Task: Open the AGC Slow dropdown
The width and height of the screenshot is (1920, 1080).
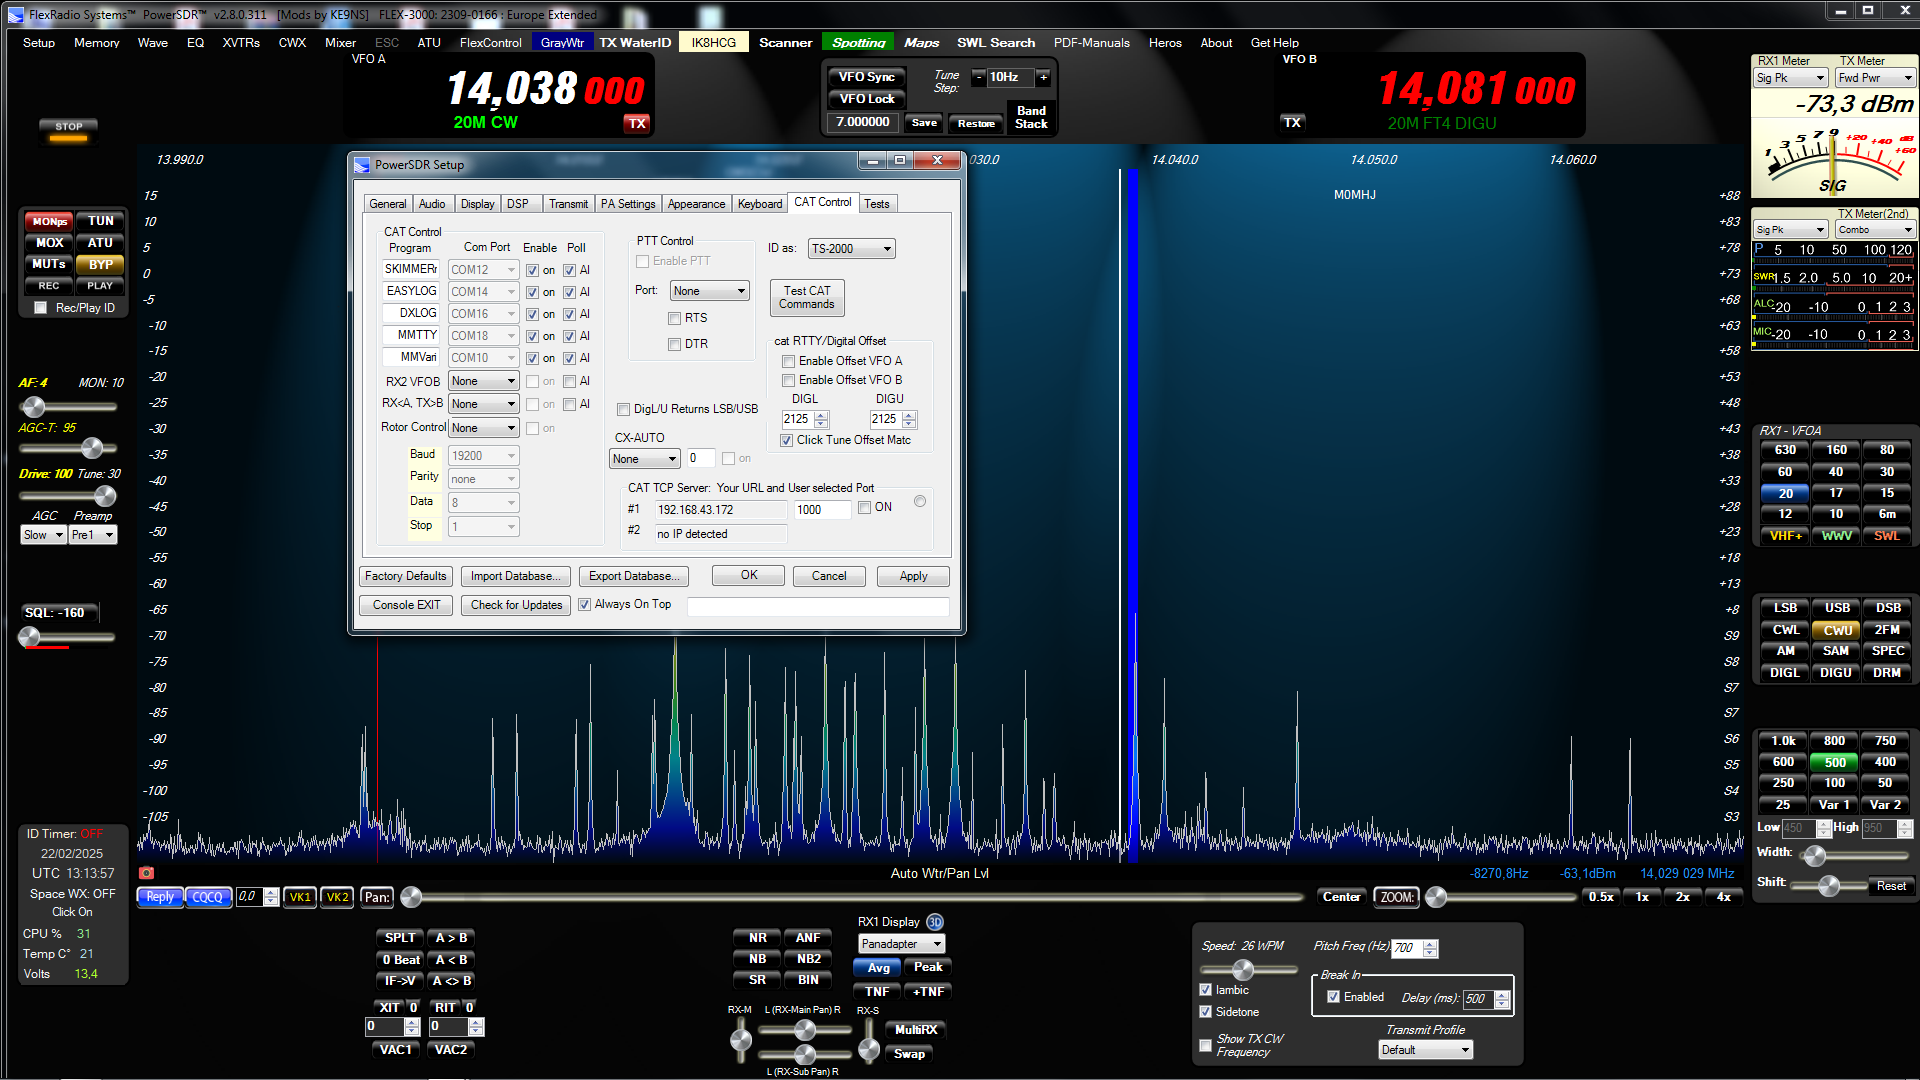Action: (x=43, y=535)
